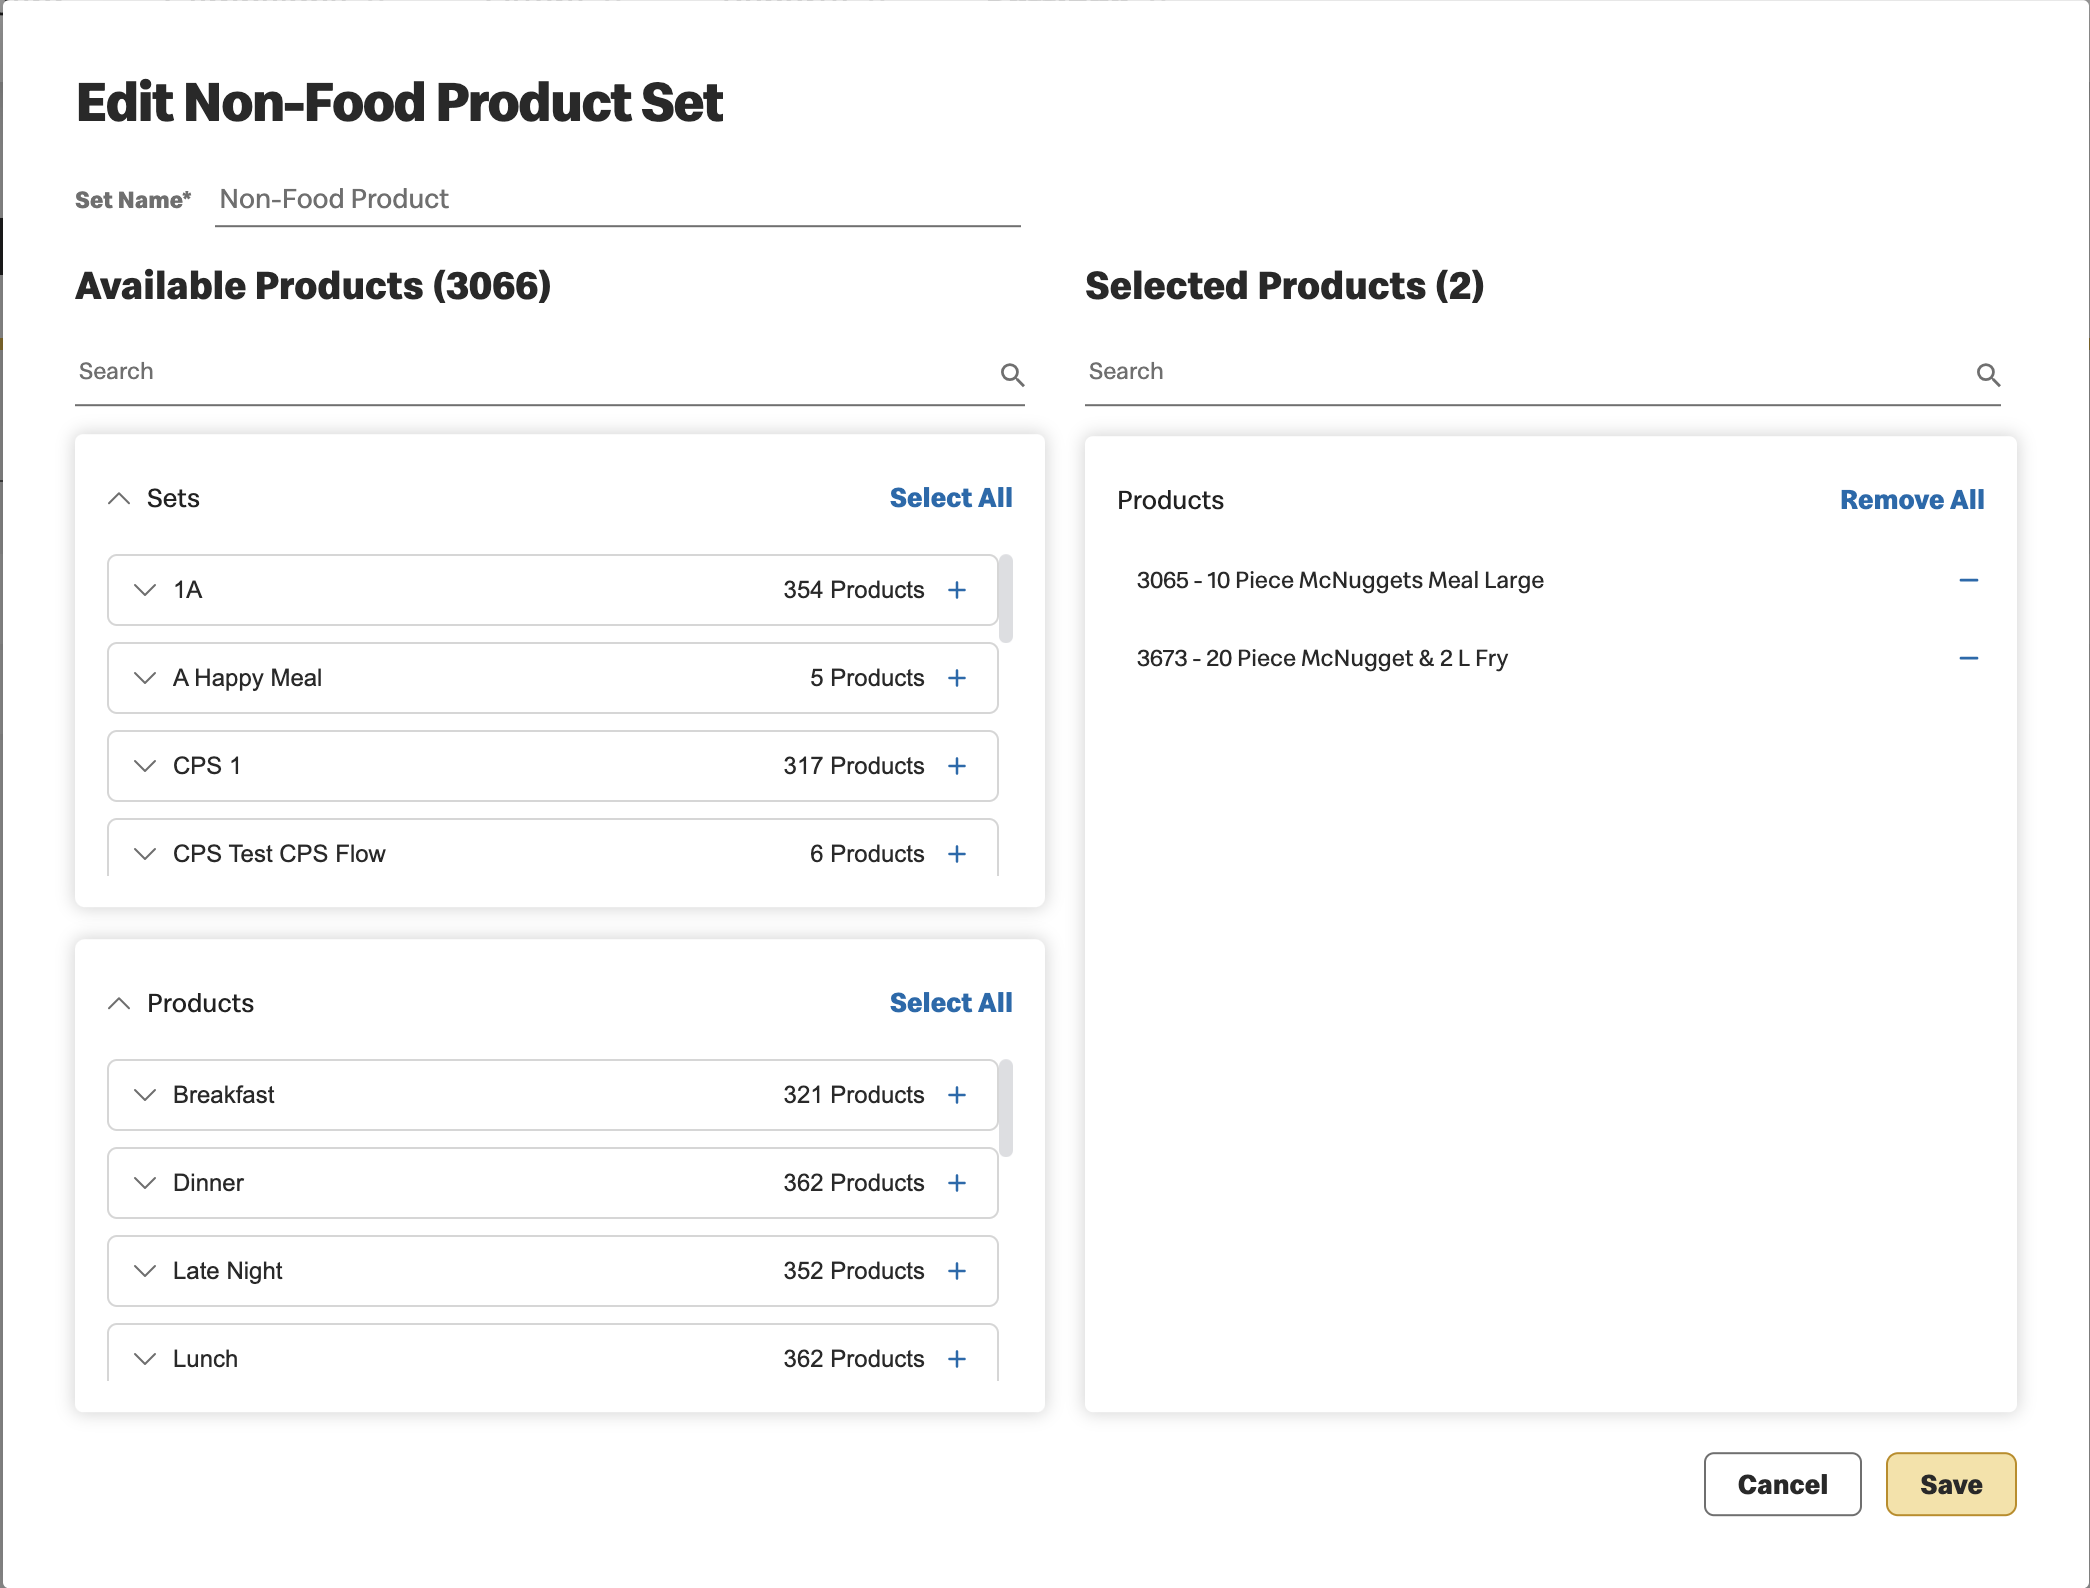Screen dimensions: 2090x1588
Task: Remove 20 Piece McNugget & 2 L Fry
Action: [1968, 658]
